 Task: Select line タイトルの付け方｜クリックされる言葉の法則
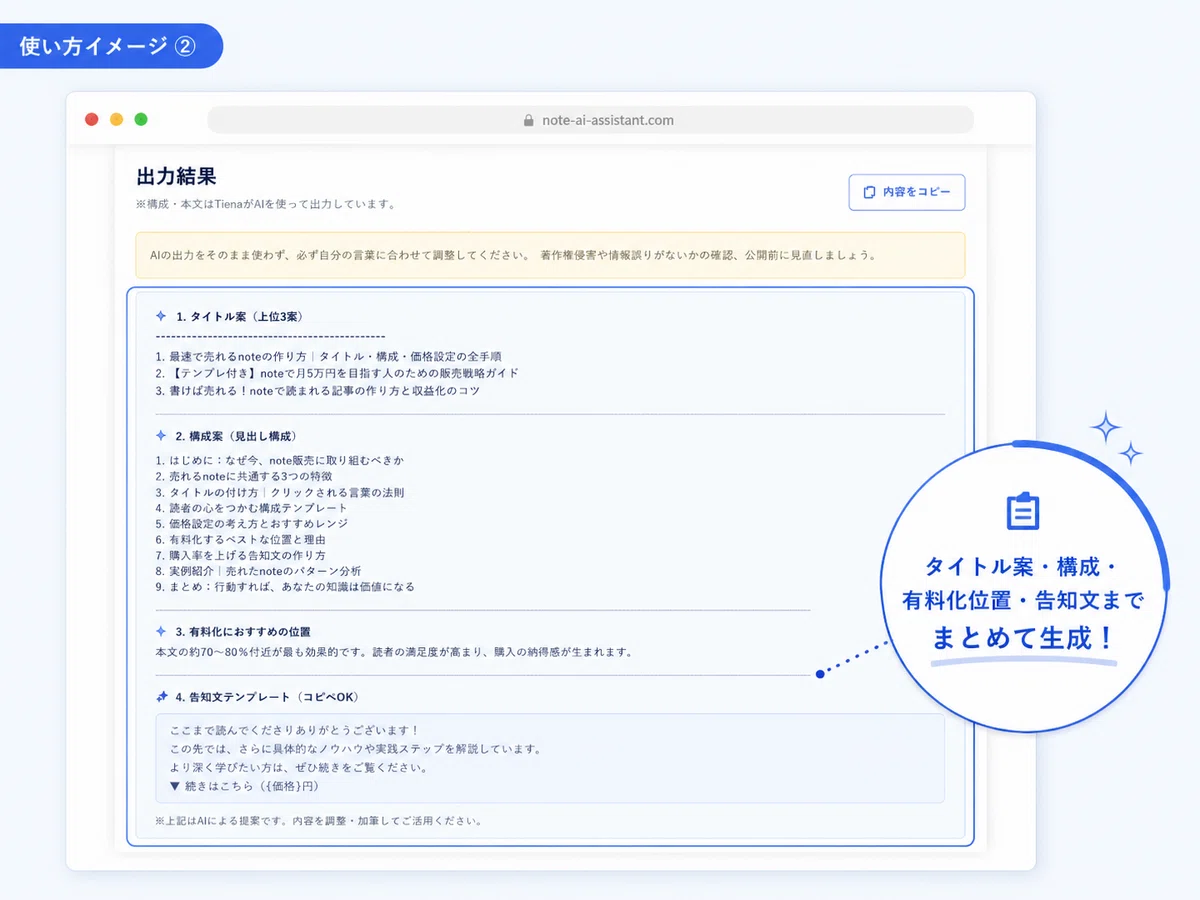point(280,493)
